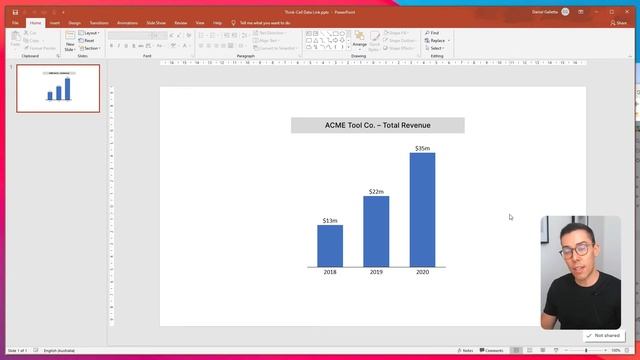Select the 2018 chart bar

pos(330,246)
